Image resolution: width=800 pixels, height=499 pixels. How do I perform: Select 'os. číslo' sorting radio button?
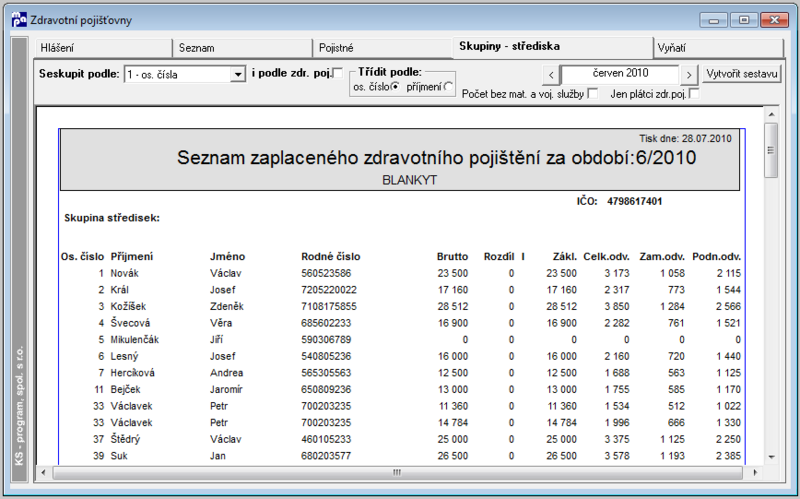click(x=395, y=87)
